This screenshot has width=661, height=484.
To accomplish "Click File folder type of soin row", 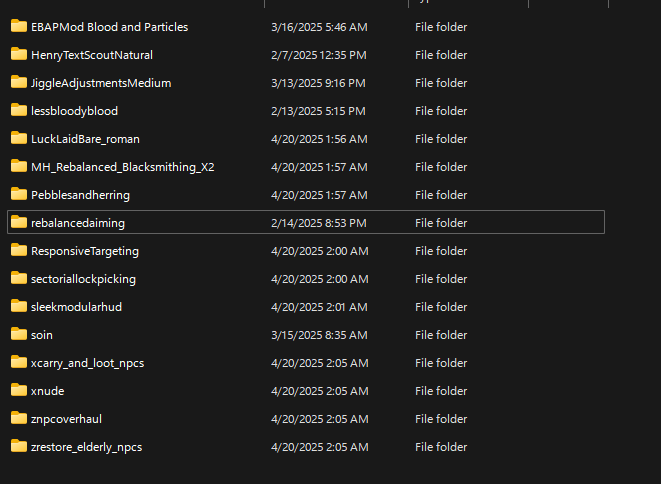I will point(441,335).
